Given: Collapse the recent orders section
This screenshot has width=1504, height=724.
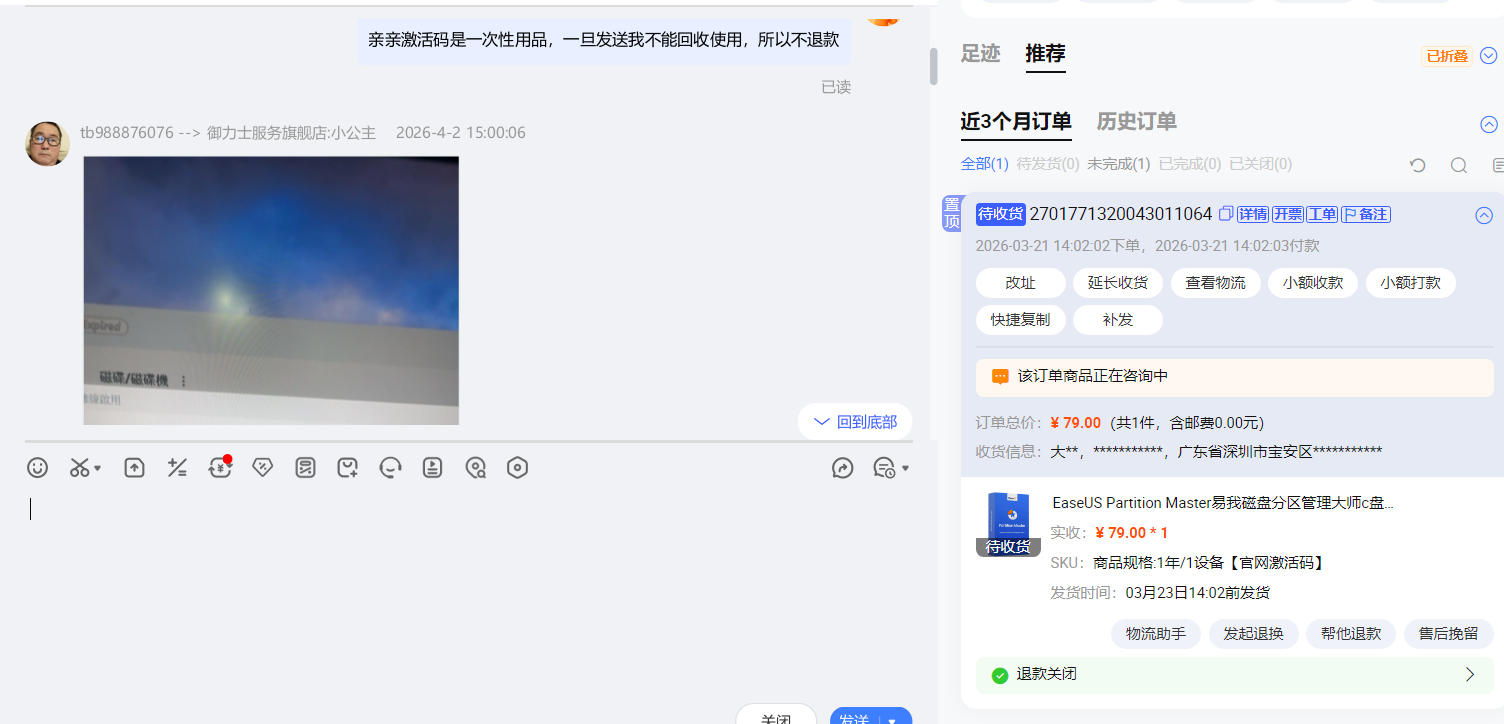Looking at the screenshot, I should click(1488, 125).
